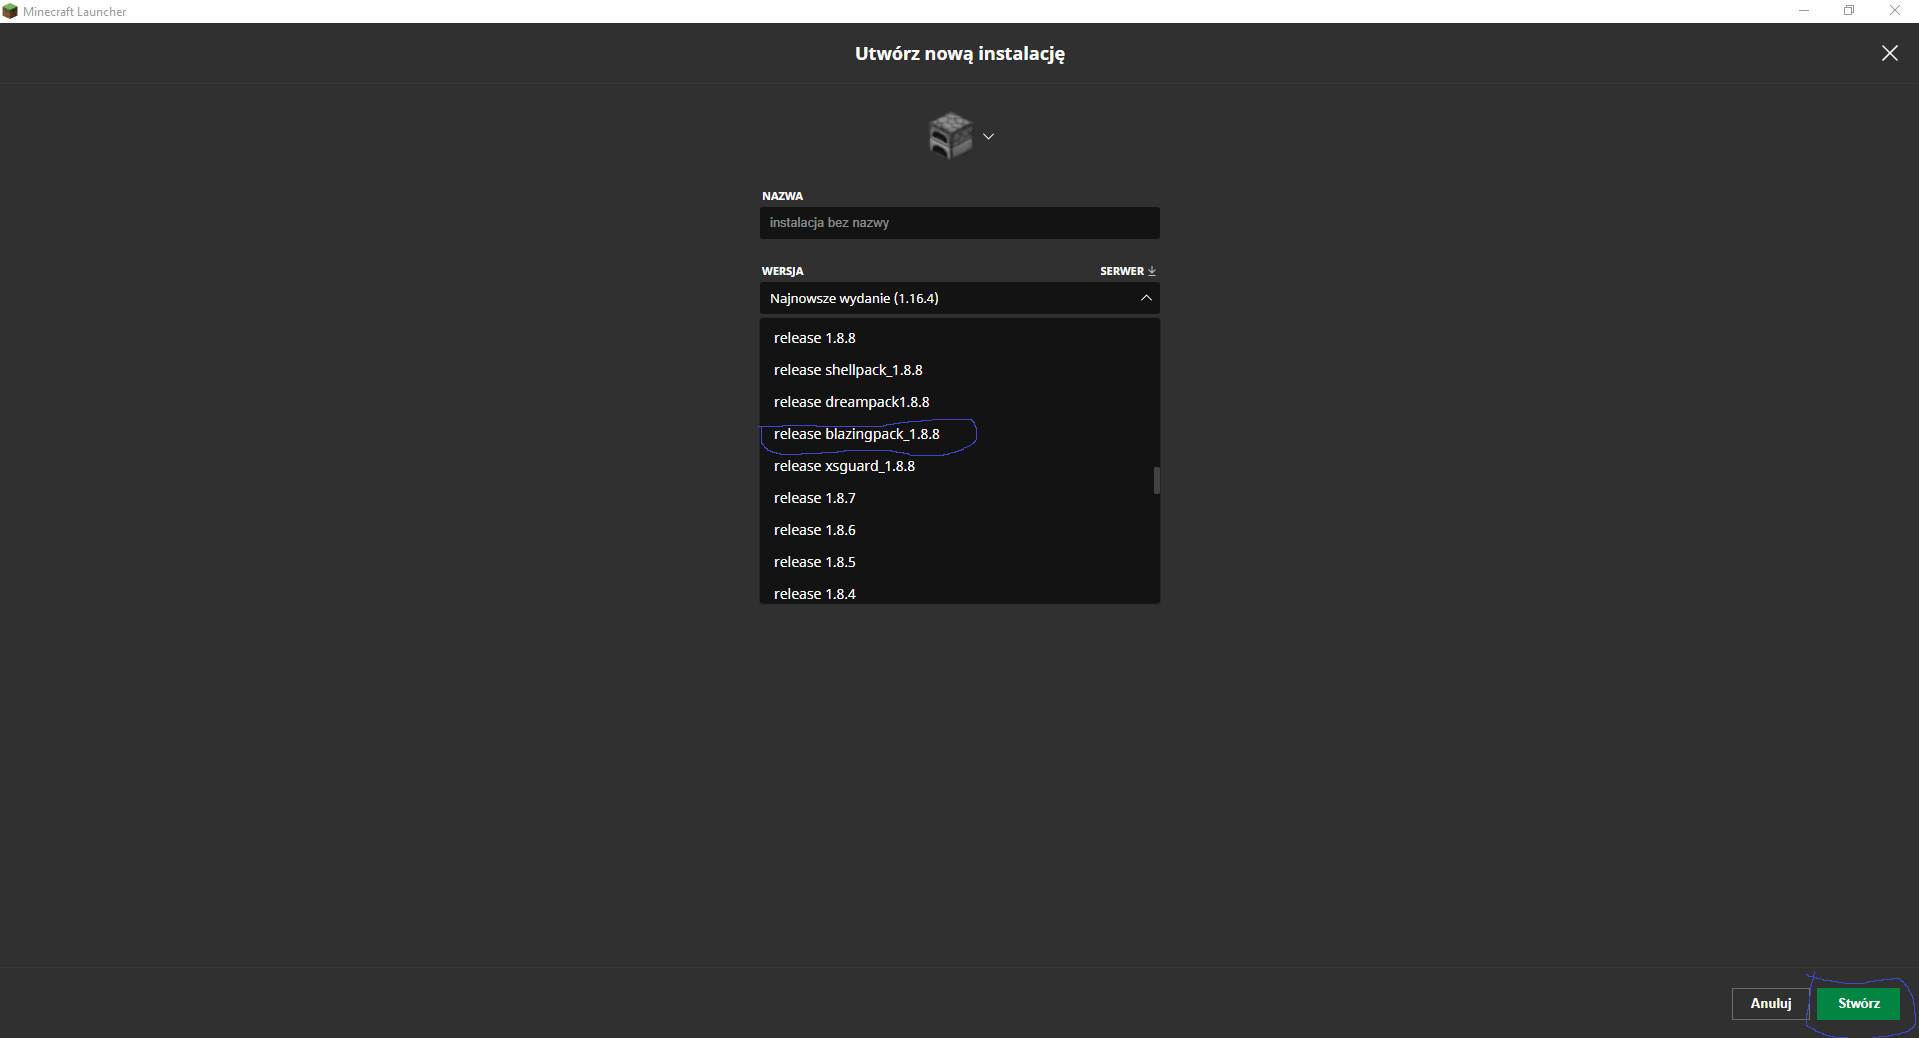Viewport: 1919px width, 1038px height.
Task: Click the furnace installation icon
Action: point(950,135)
